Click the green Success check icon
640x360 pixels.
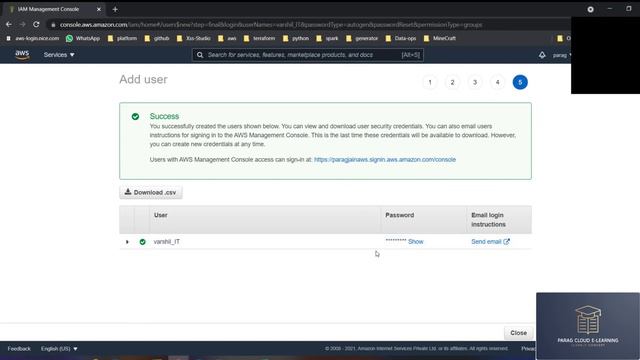(136, 117)
